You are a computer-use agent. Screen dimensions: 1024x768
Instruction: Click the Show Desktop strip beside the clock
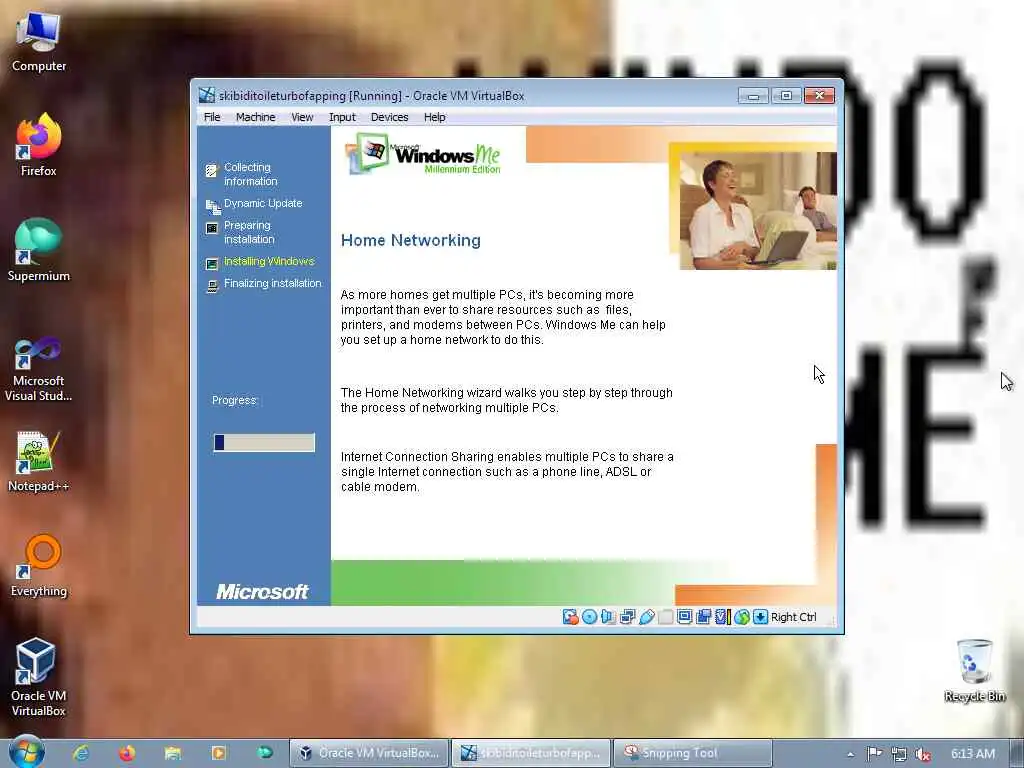1017,753
